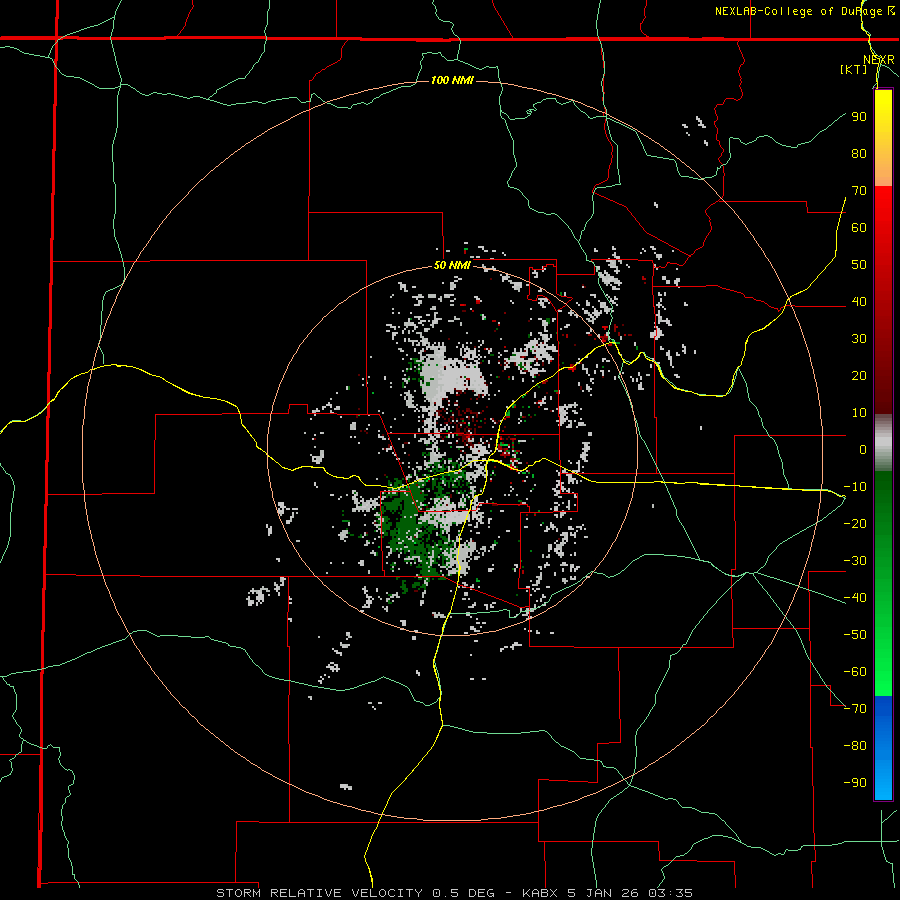Click the 70 value on velocity scale
The height and width of the screenshot is (900, 900).
pyautogui.click(x=859, y=191)
